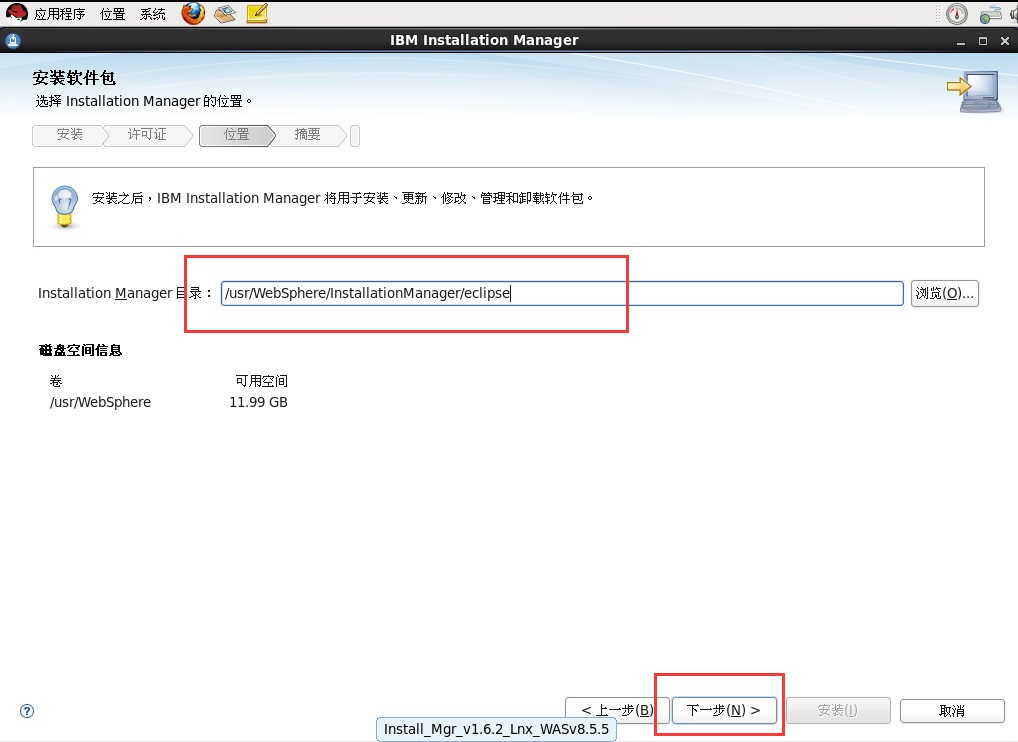
Task: Open the 应用程序 menu
Action: click(59, 14)
